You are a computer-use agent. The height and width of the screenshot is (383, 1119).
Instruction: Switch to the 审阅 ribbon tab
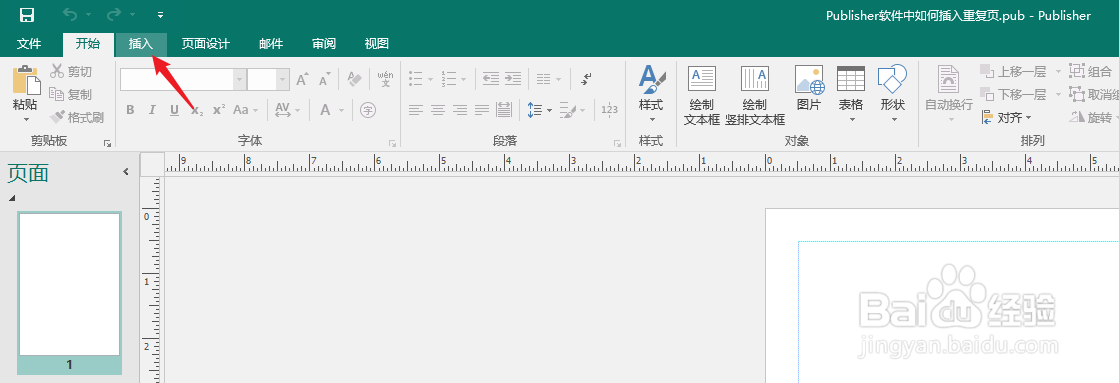point(324,44)
